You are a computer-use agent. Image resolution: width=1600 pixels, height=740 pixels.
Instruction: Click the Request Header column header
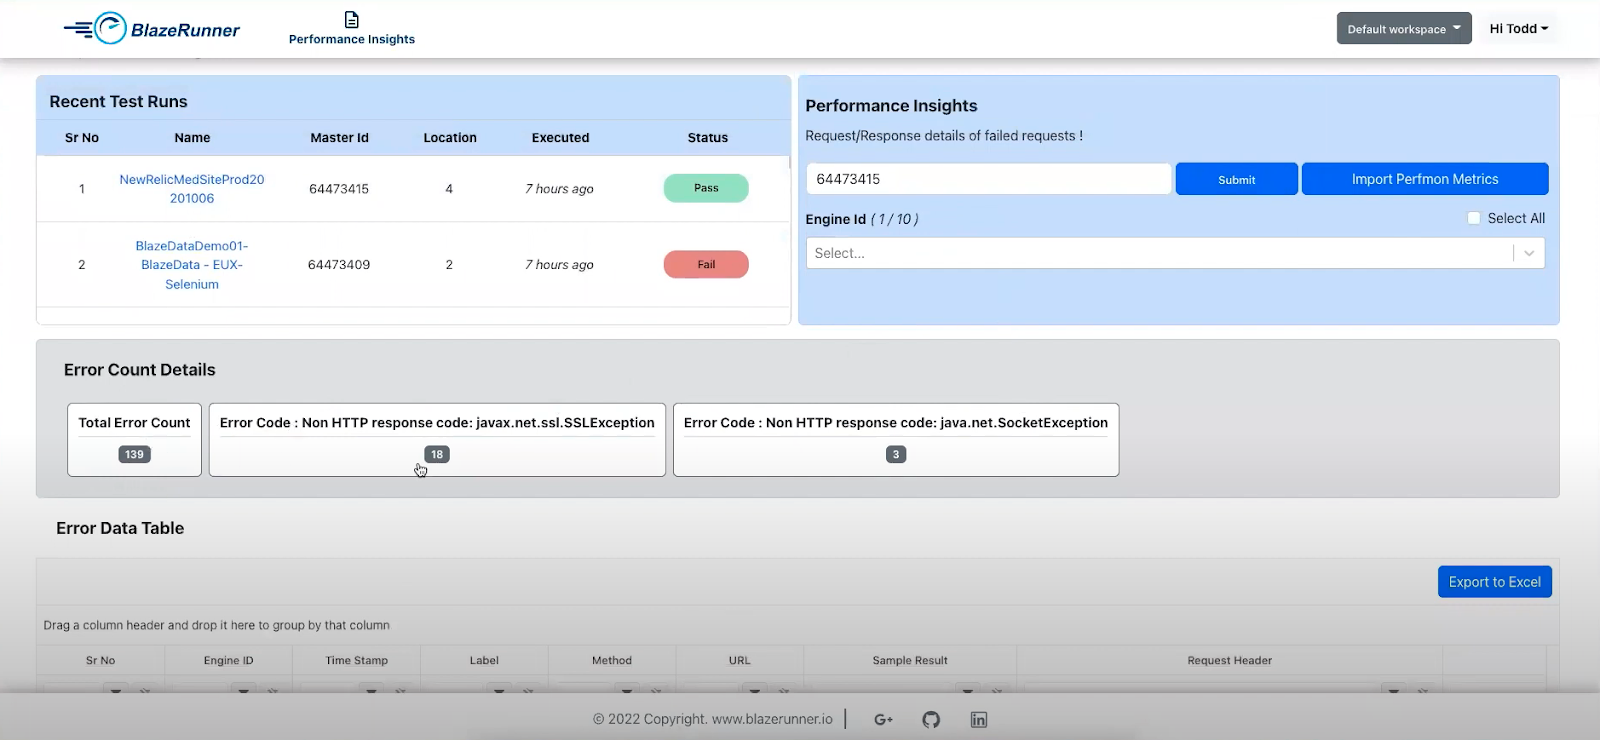coord(1230,661)
